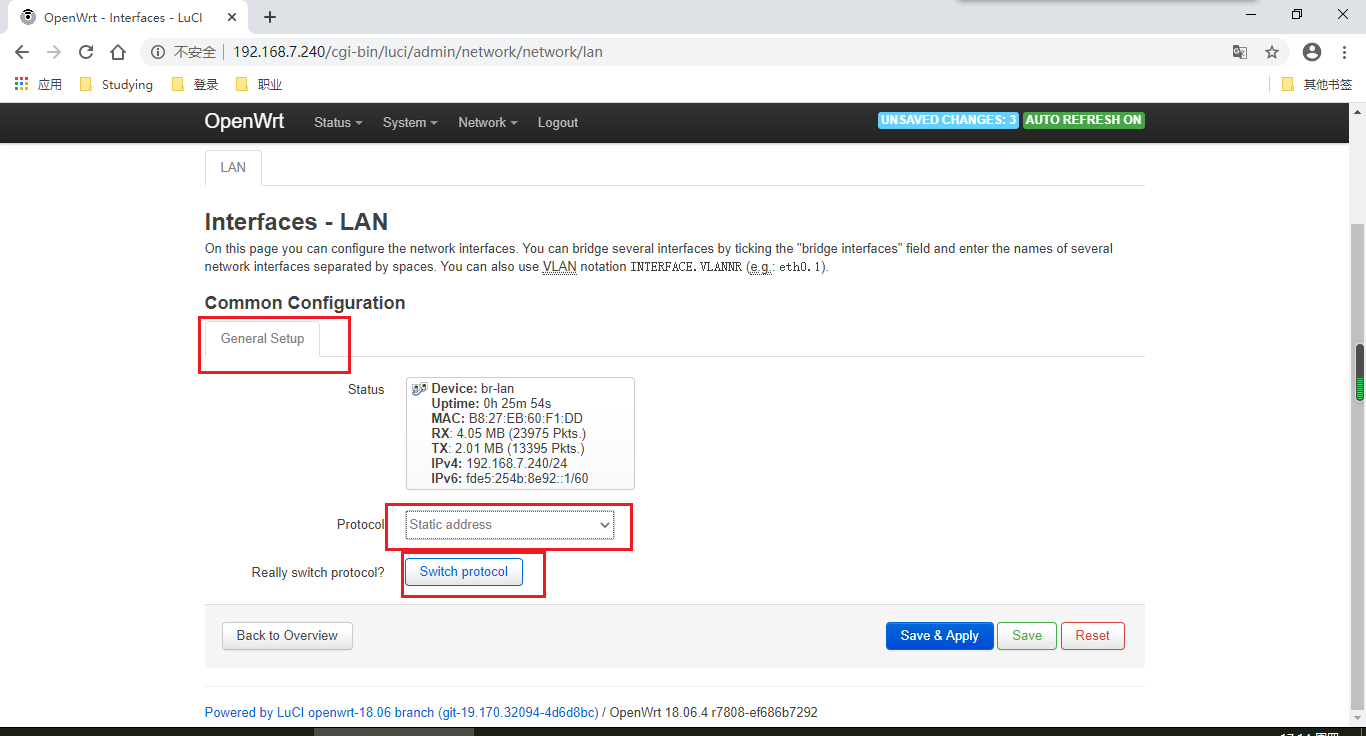Click RX 4.05 MB statistic
Viewport: 1366px width, 736px height.
tap(509, 433)
